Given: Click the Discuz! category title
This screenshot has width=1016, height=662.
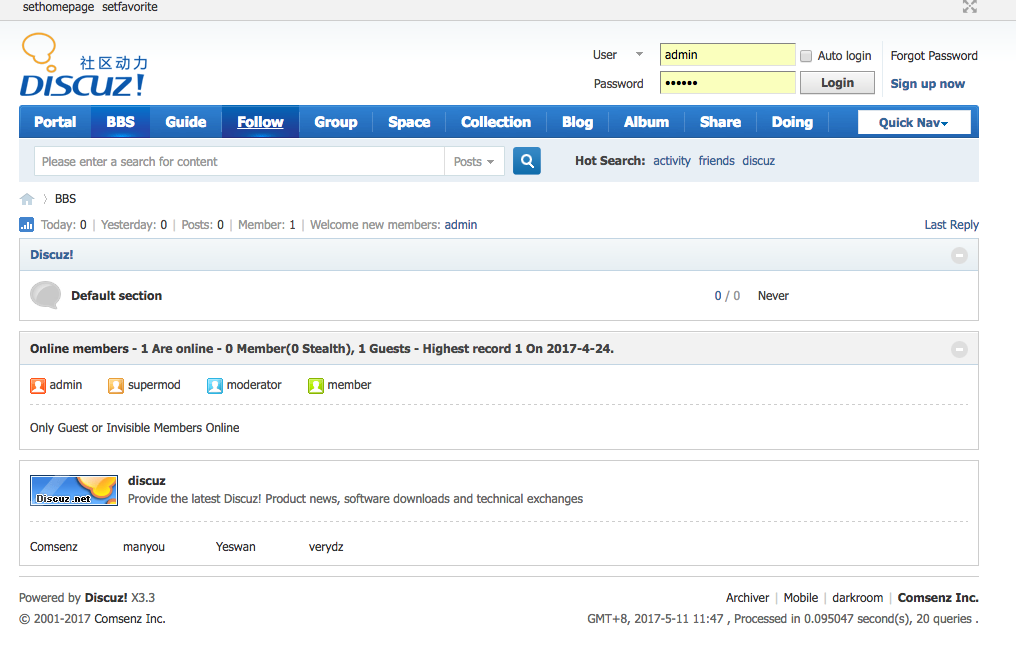Looking at the screenshot, I should coord(52,255).
